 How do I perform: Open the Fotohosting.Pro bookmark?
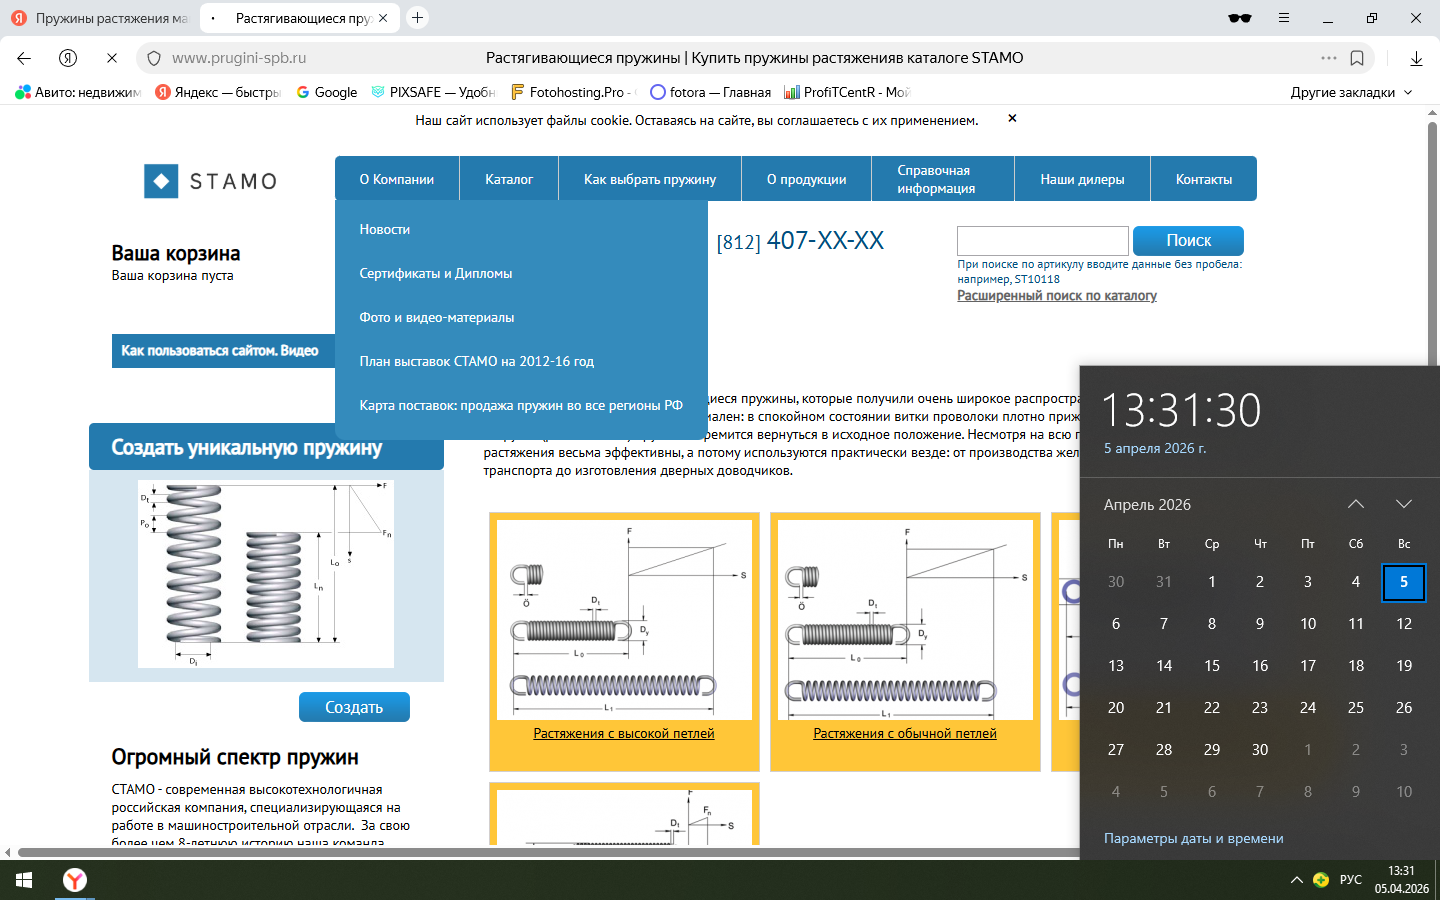tap(573, 92)
